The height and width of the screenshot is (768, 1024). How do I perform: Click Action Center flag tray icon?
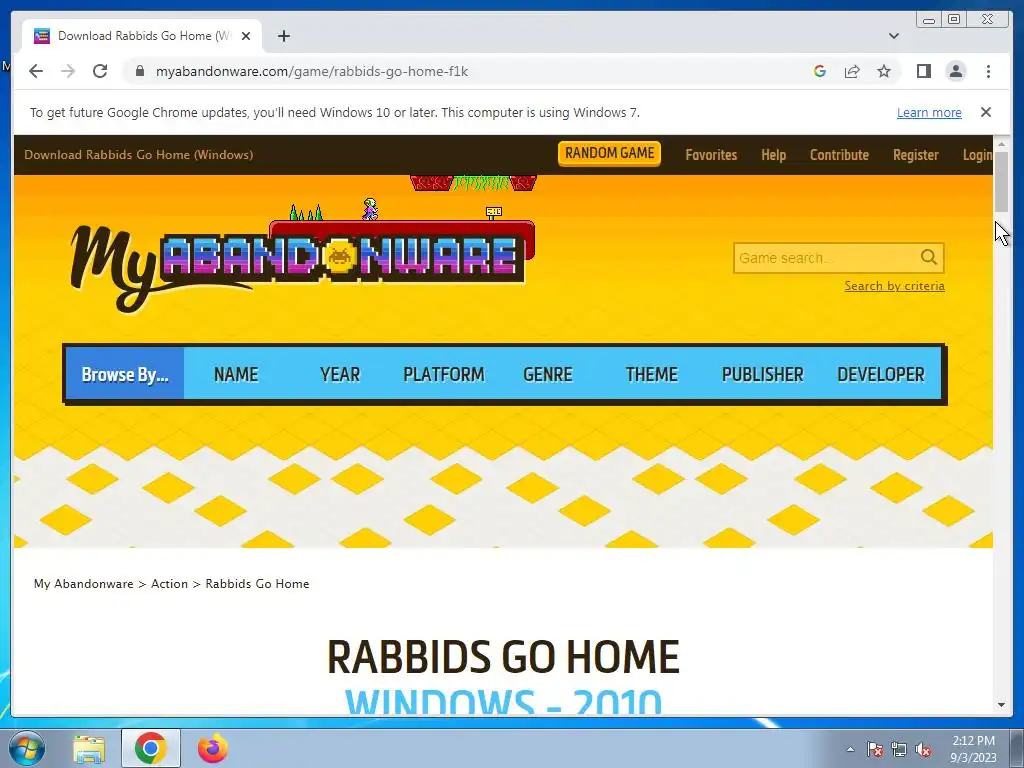[874, 749]
